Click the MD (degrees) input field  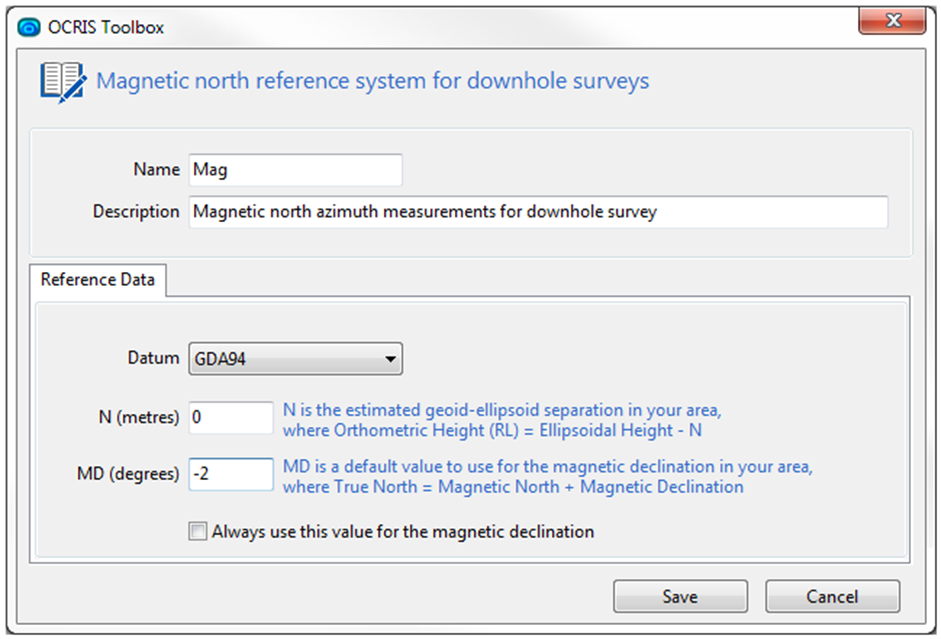coord(231,474)
